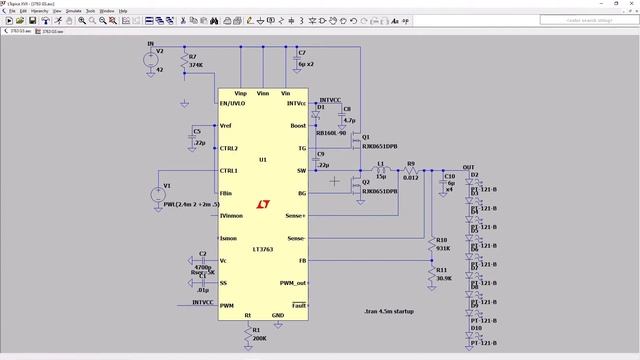This screenshot has height=360, width=640.
Task: Select the Resistor tool icon
Action: click(281, 20)
